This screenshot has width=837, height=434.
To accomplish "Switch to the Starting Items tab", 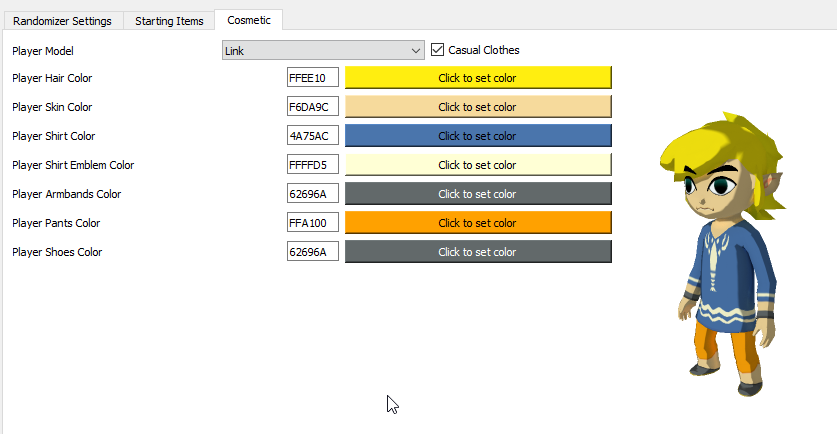I will [x=169, y=21].
